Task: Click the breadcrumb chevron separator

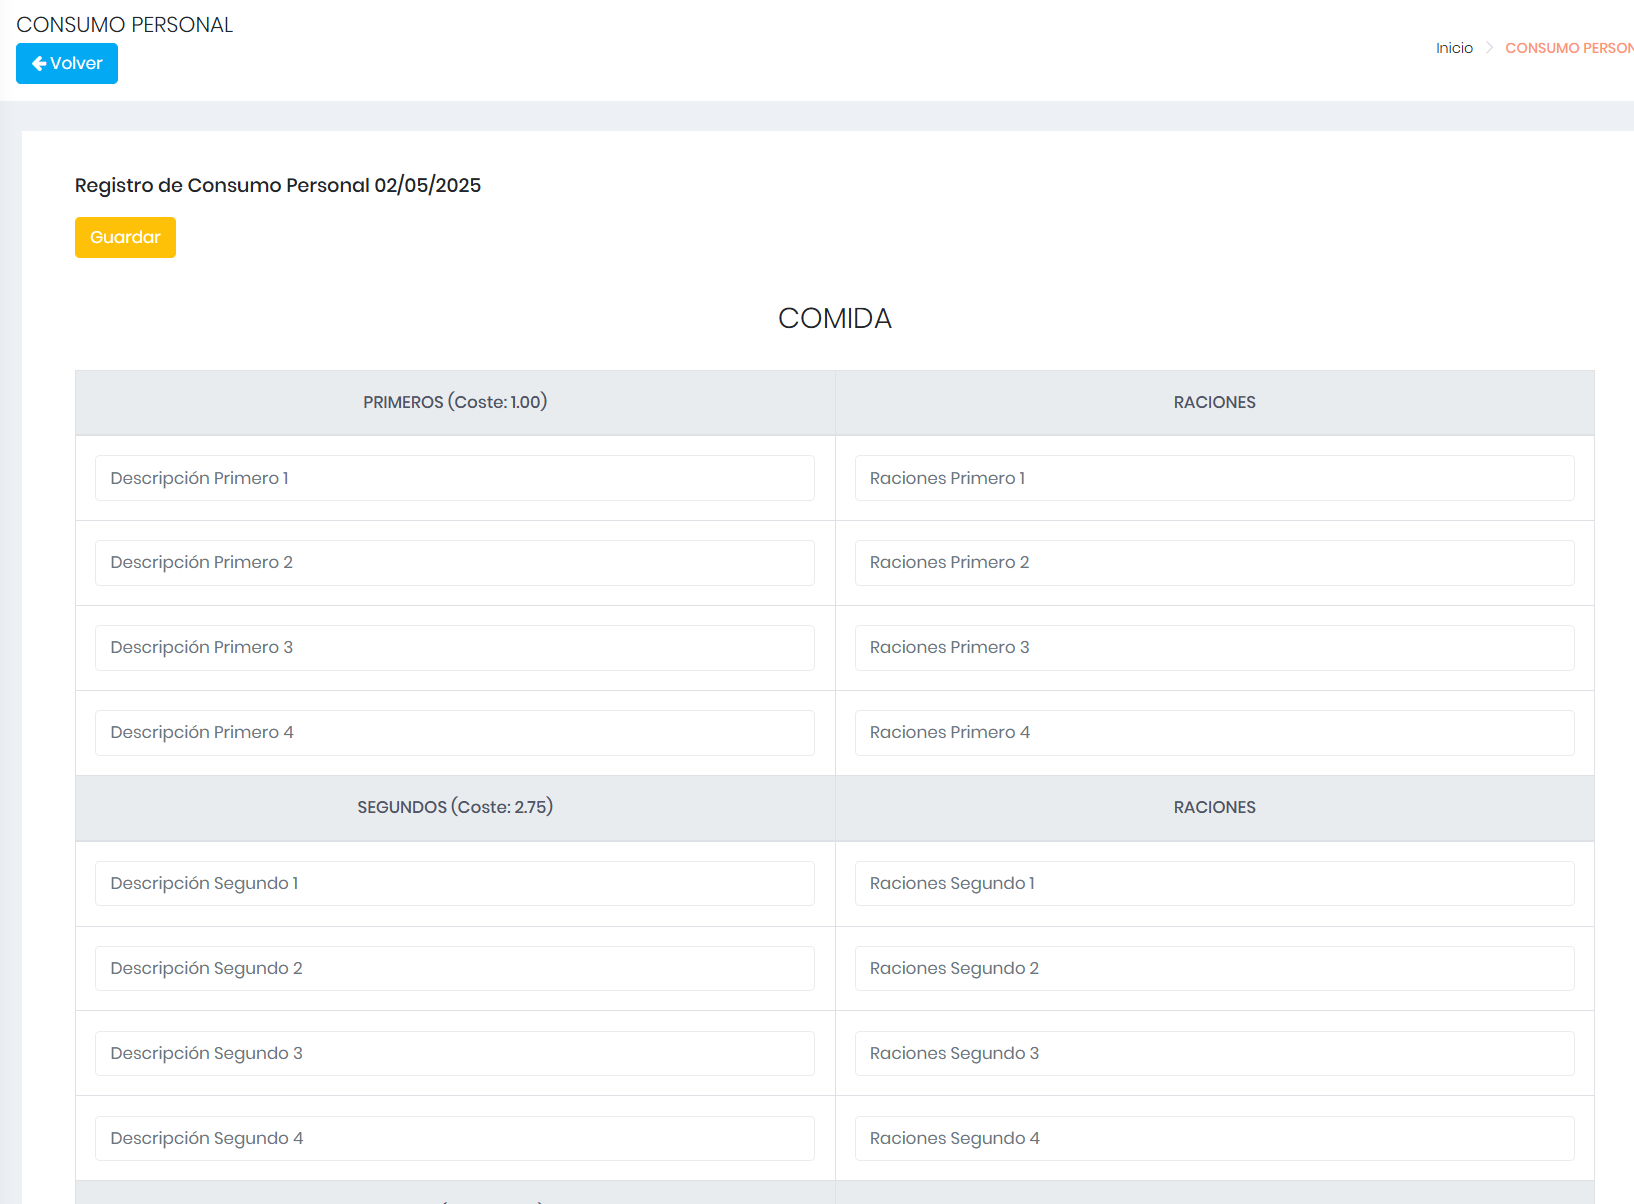Action: (x=1489, y=48)
